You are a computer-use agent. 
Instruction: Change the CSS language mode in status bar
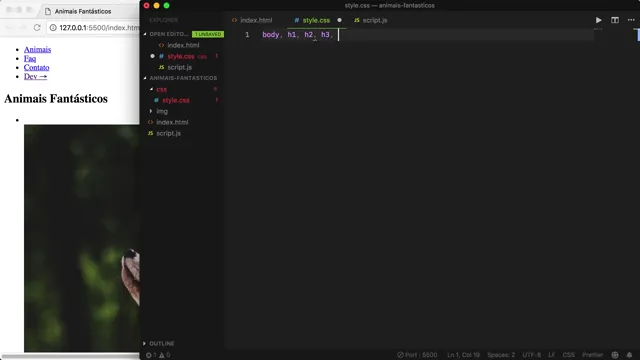(568, 355)
